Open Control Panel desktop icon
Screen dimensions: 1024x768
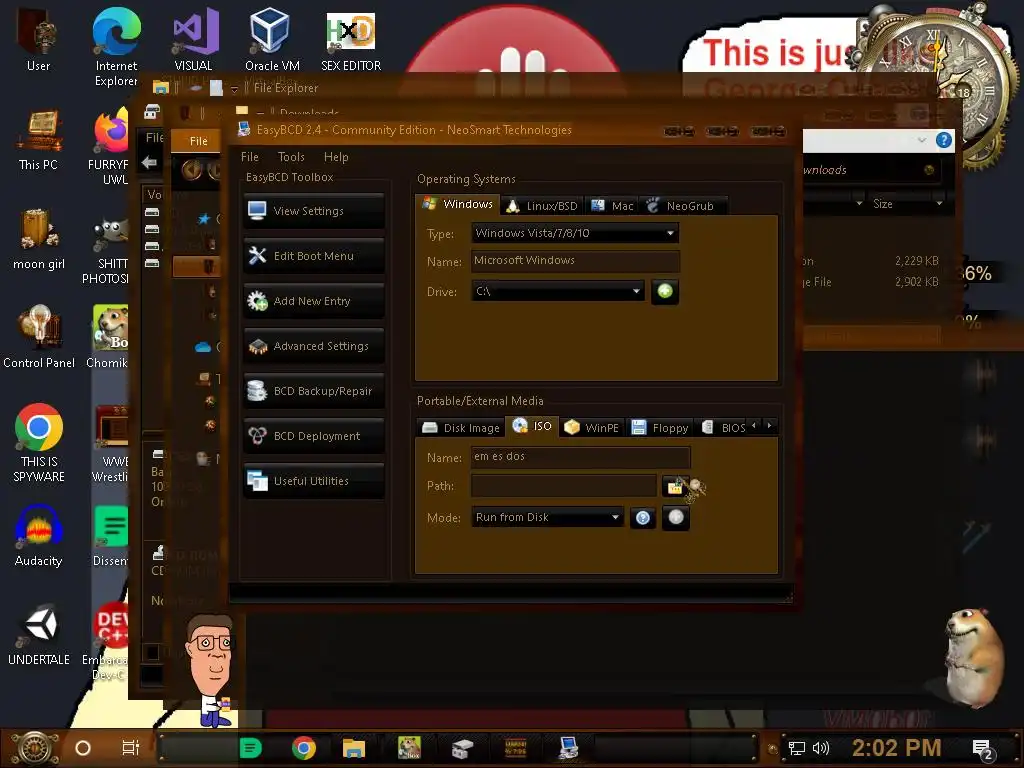click(x=39, y=337)
